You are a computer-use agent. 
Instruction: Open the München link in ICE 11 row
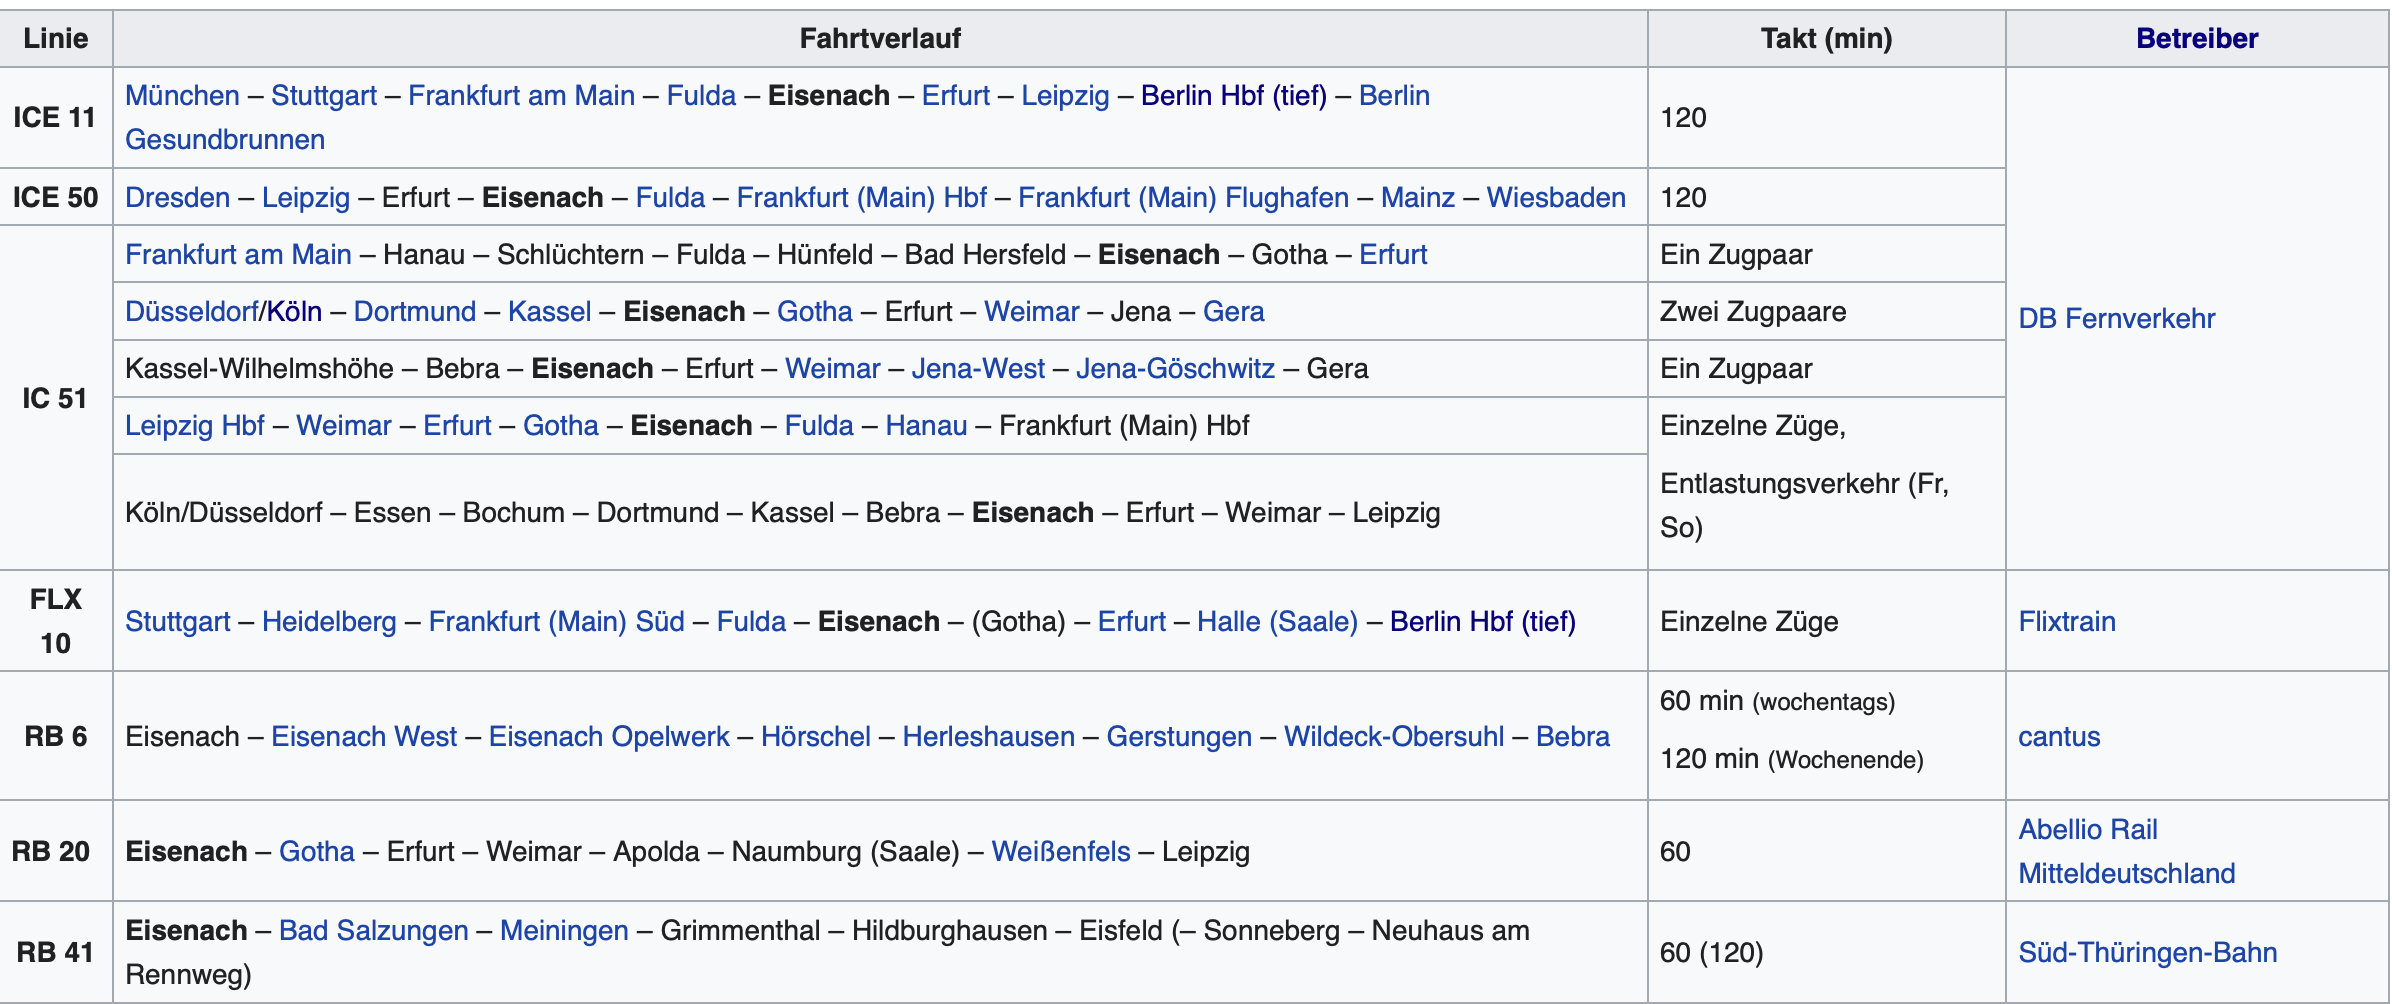click(x=182, y=96)
